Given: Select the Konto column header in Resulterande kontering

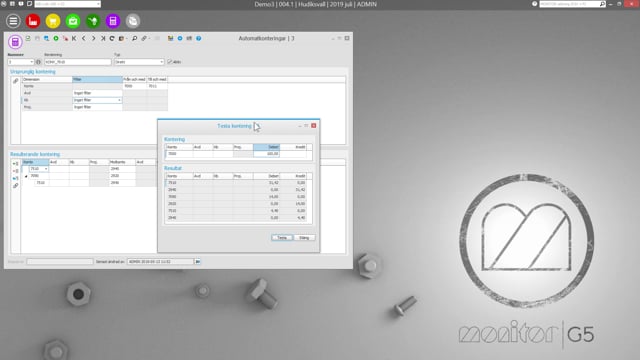Looking at the screenshot, I should pos(36,162).
